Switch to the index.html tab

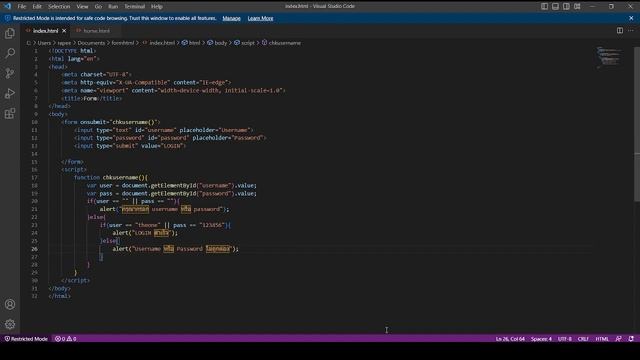click(46, 31)
